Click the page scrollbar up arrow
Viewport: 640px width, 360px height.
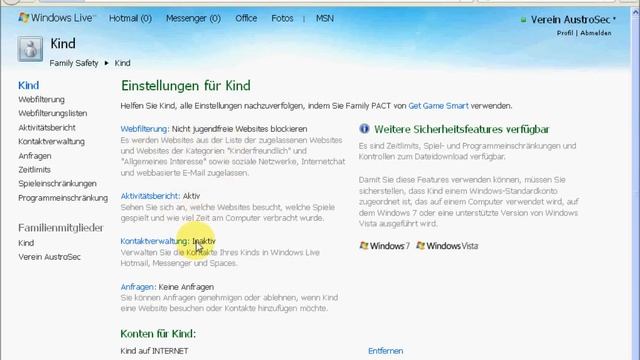(x=636, y=13)
